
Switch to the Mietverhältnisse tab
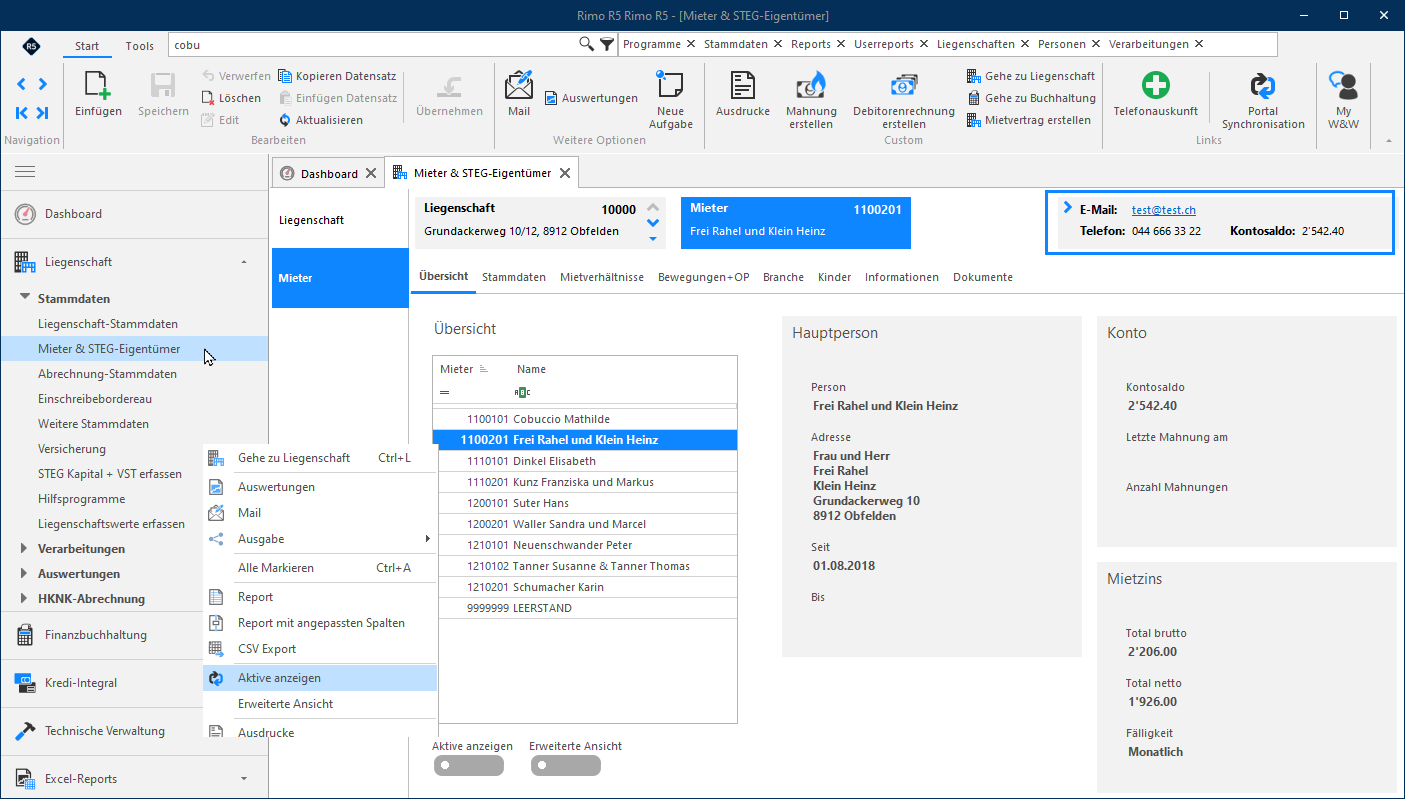[x=602, y=277]
